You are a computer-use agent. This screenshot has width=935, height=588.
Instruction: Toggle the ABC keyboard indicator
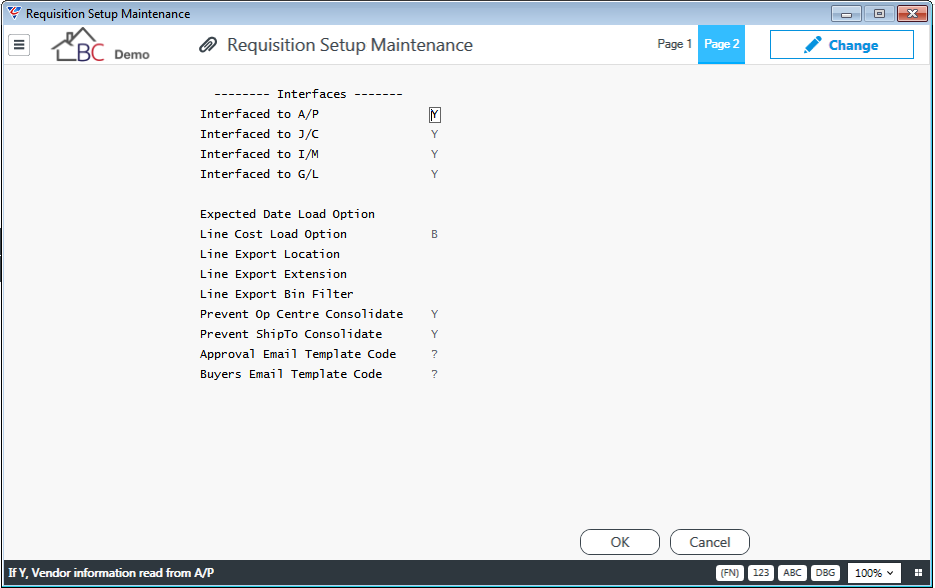(x=792, y=572)
